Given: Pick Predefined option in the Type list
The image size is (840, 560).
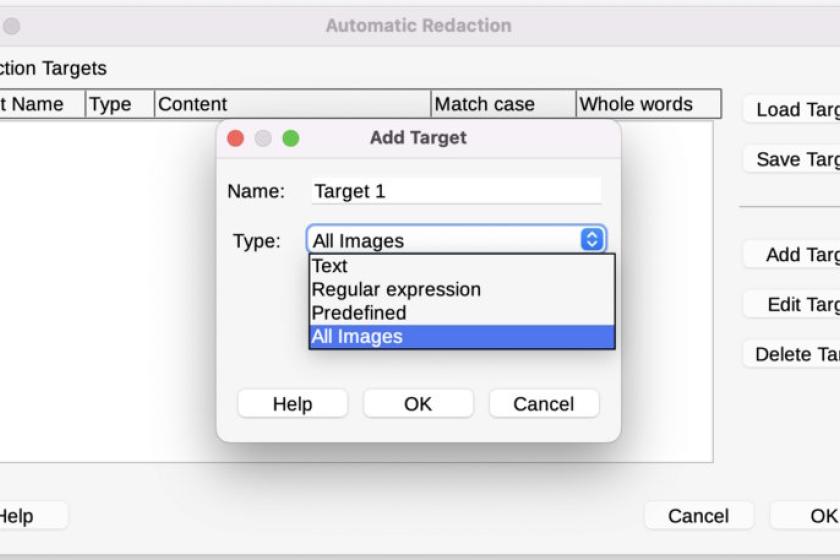Looking at the screenshot, I should 462,313.
